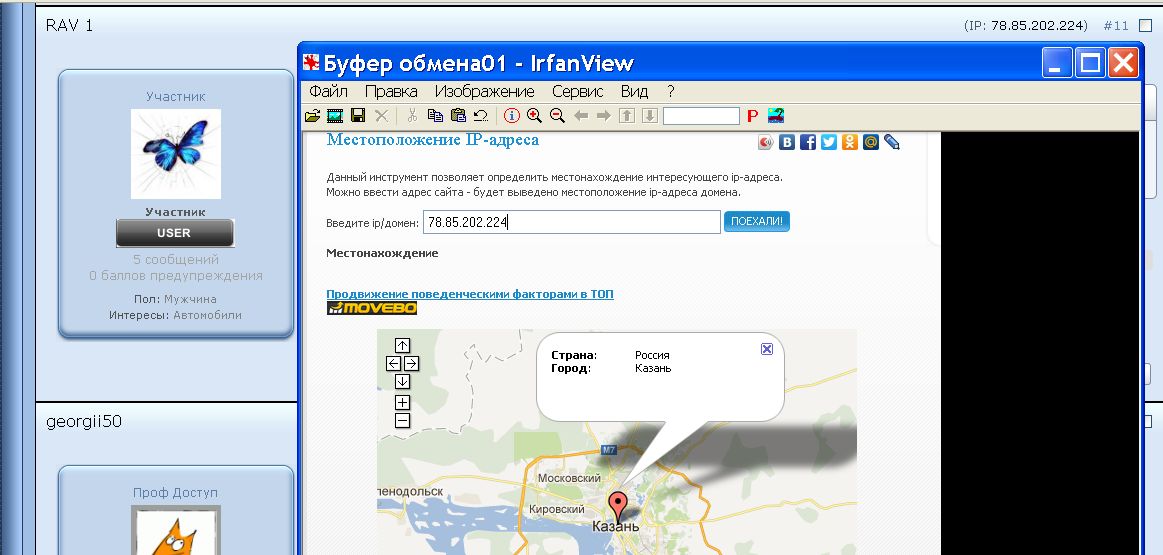Screen dimensions: 1163x555
Task: Open the slideshow filmstrip icon
Action: 335,116
